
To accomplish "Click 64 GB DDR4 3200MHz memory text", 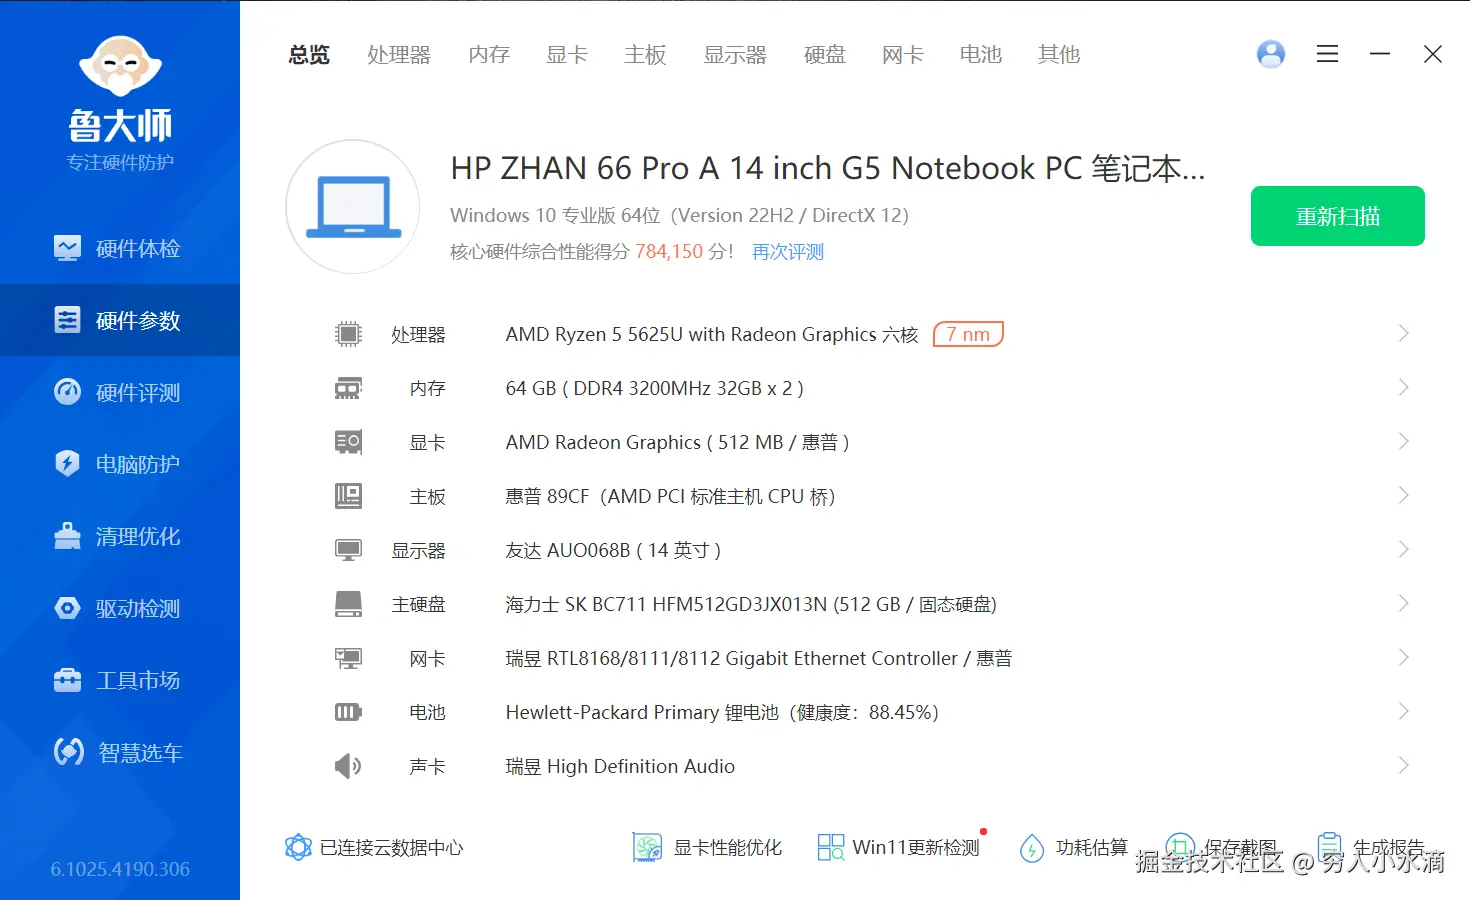I will [655, 389].
